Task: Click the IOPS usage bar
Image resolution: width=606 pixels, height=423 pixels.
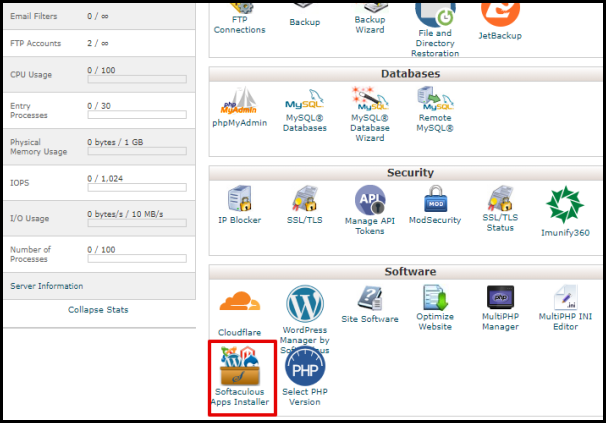Action: pos(137,188)
